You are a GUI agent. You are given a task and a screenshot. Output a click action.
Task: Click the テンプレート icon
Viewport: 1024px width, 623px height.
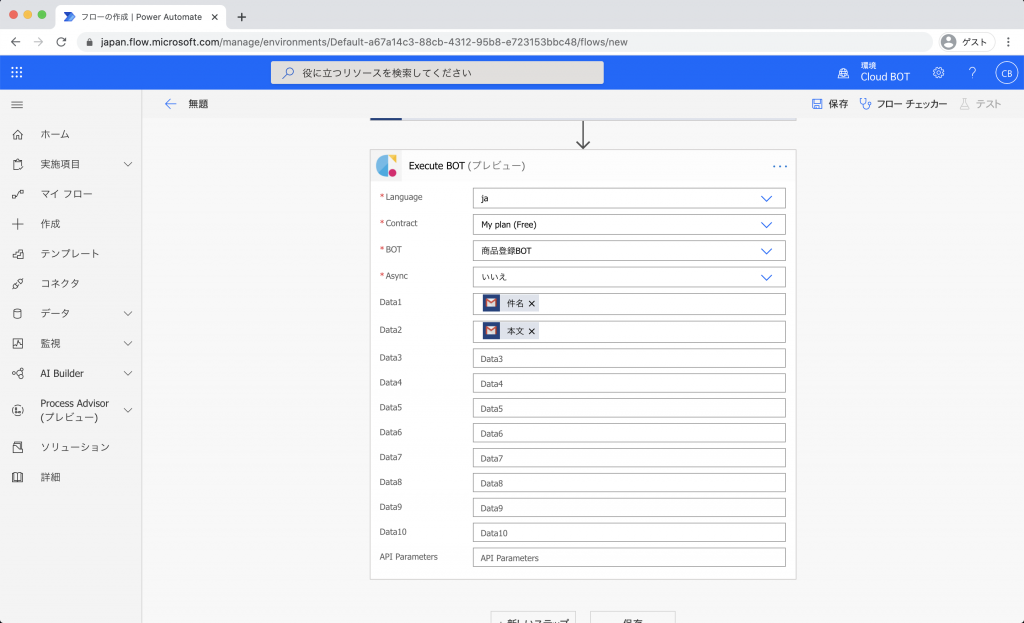tap(18, 254)
